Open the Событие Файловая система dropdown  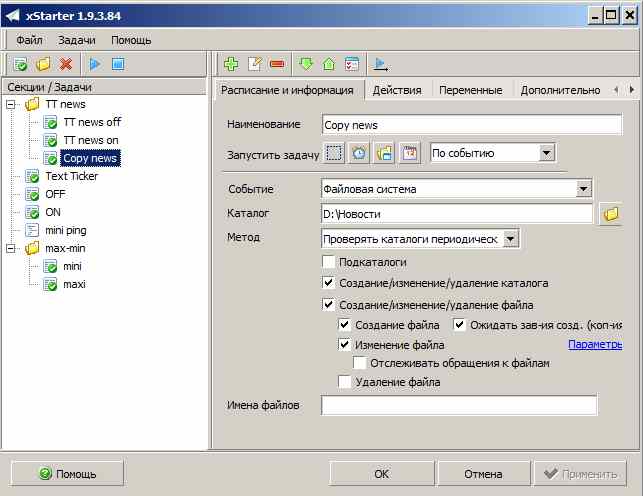[x=584, y=189]
